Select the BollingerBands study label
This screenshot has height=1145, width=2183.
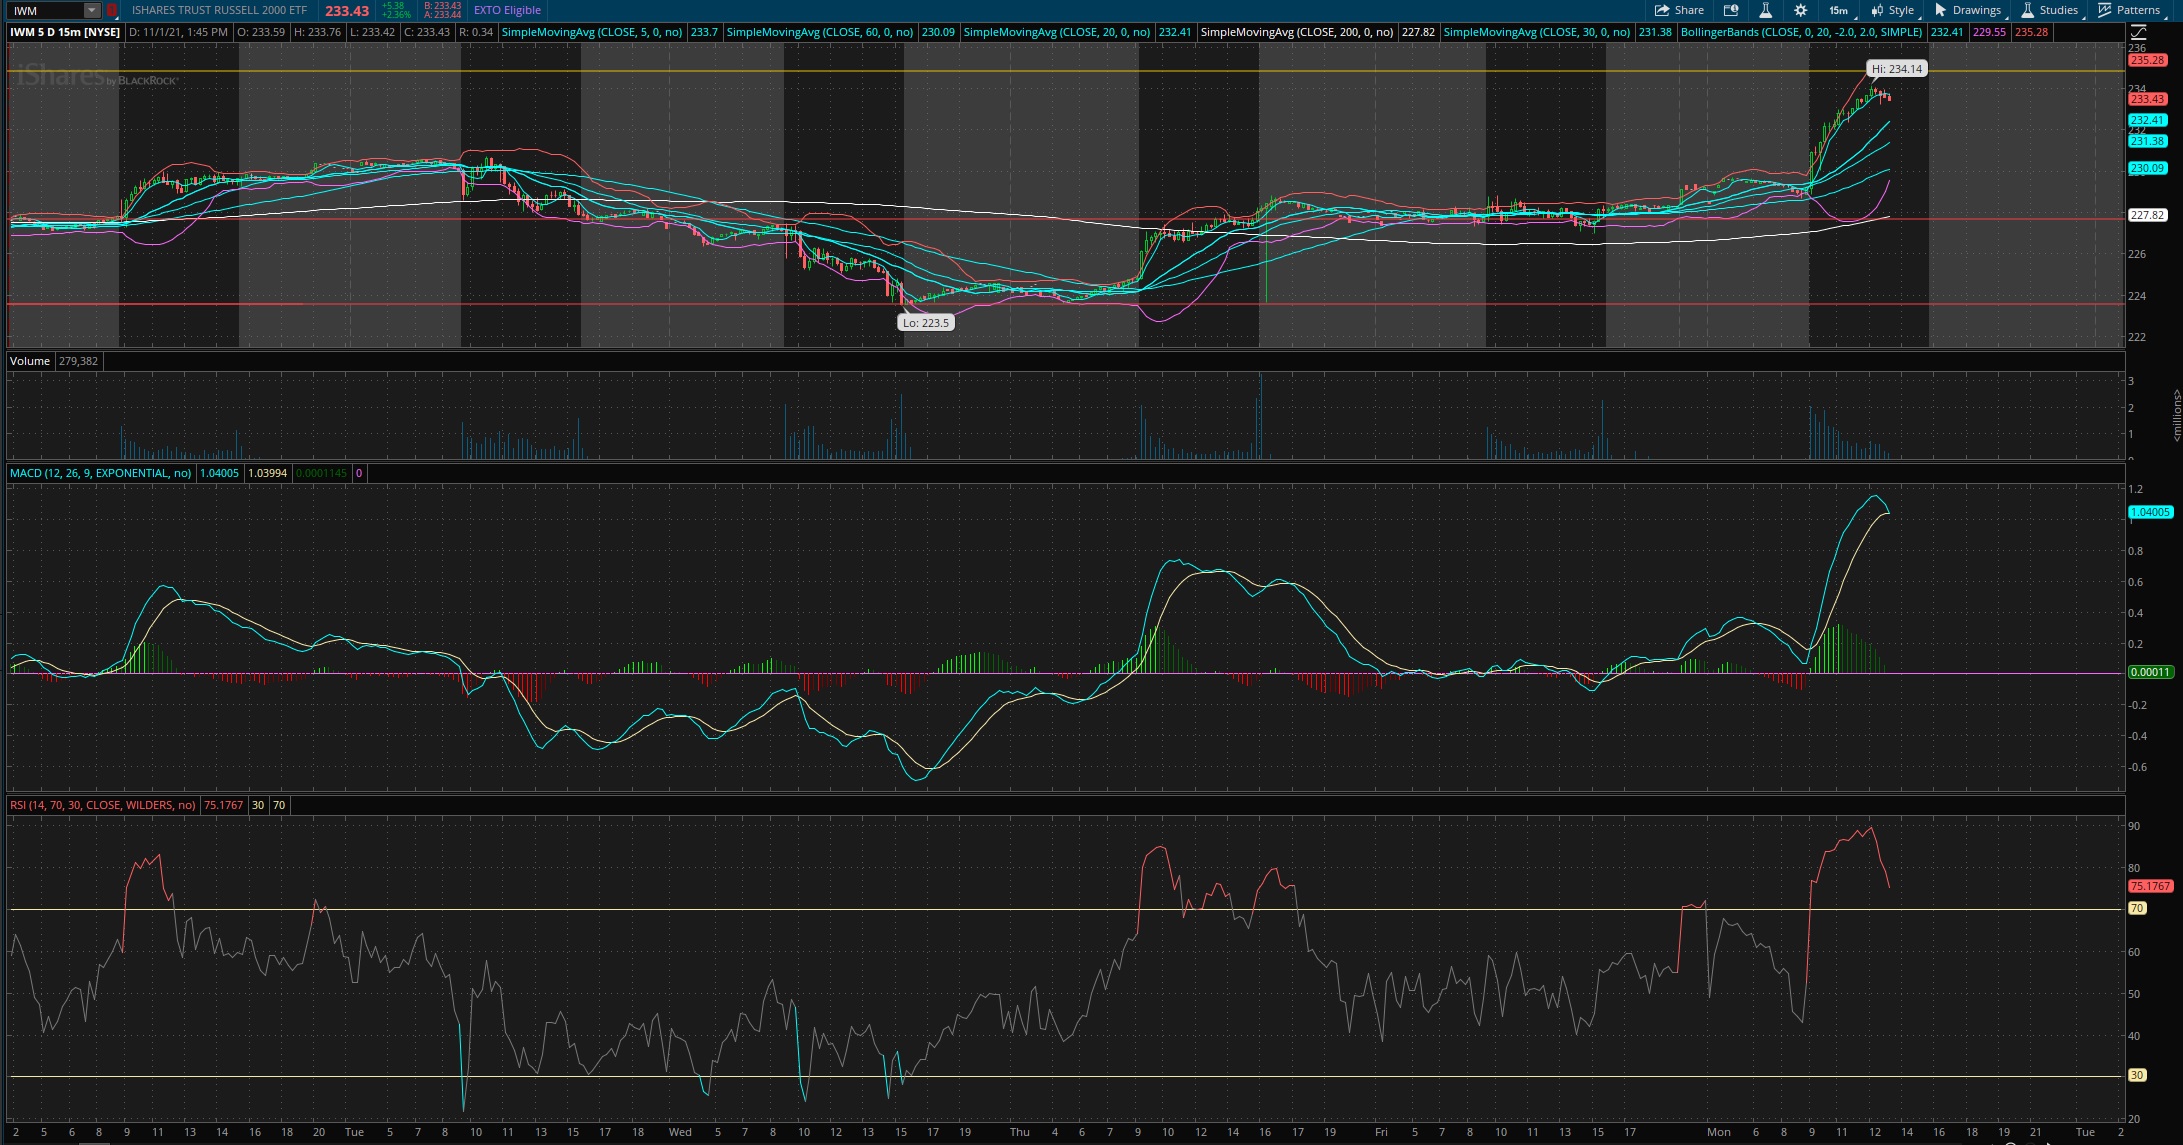coord(1801,32)
